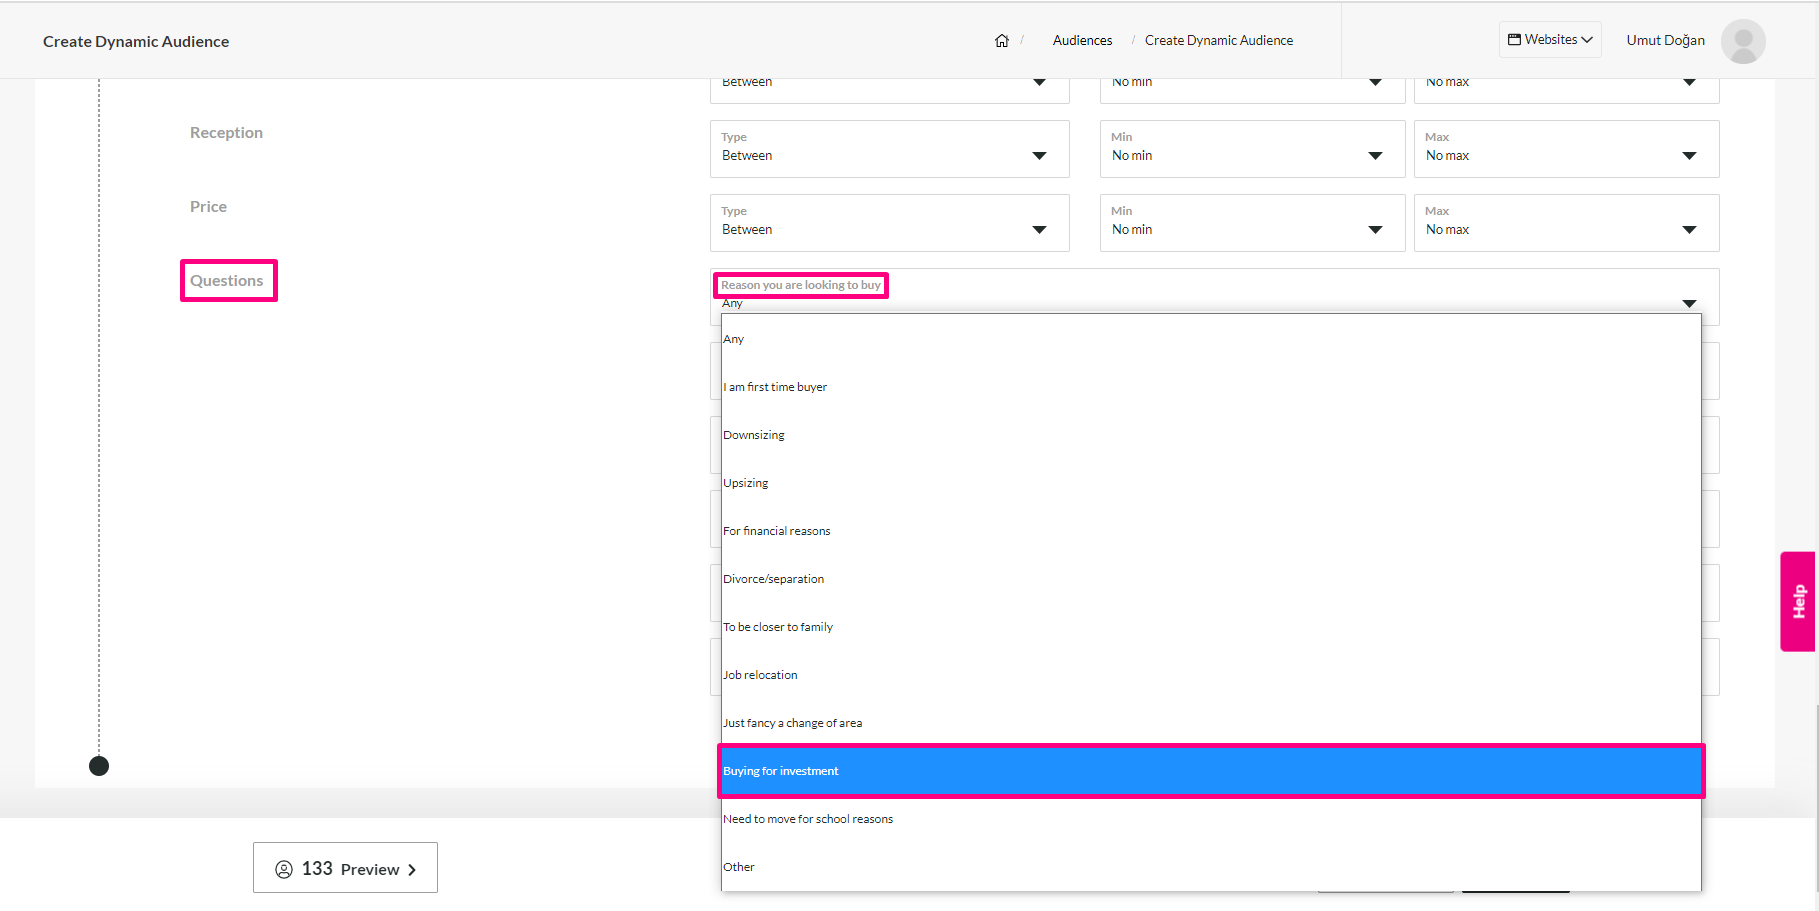Choose Need to move for school reasons

click(1211, 819)
